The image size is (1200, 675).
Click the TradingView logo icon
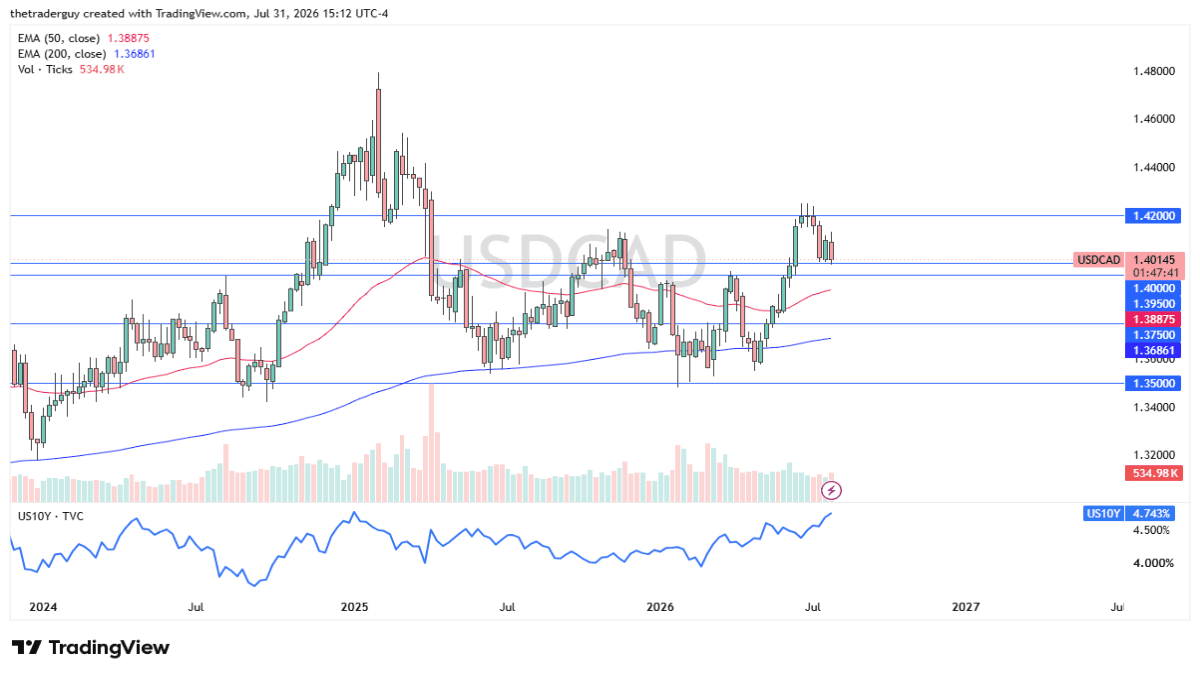pos(27,647)
